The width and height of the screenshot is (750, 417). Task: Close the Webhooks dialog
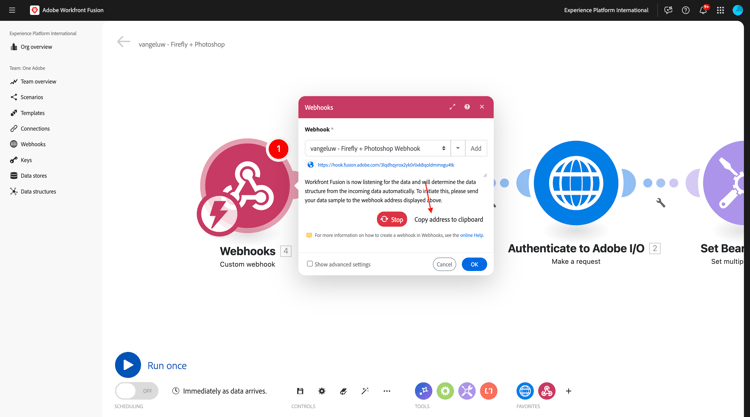click(482, 107)
